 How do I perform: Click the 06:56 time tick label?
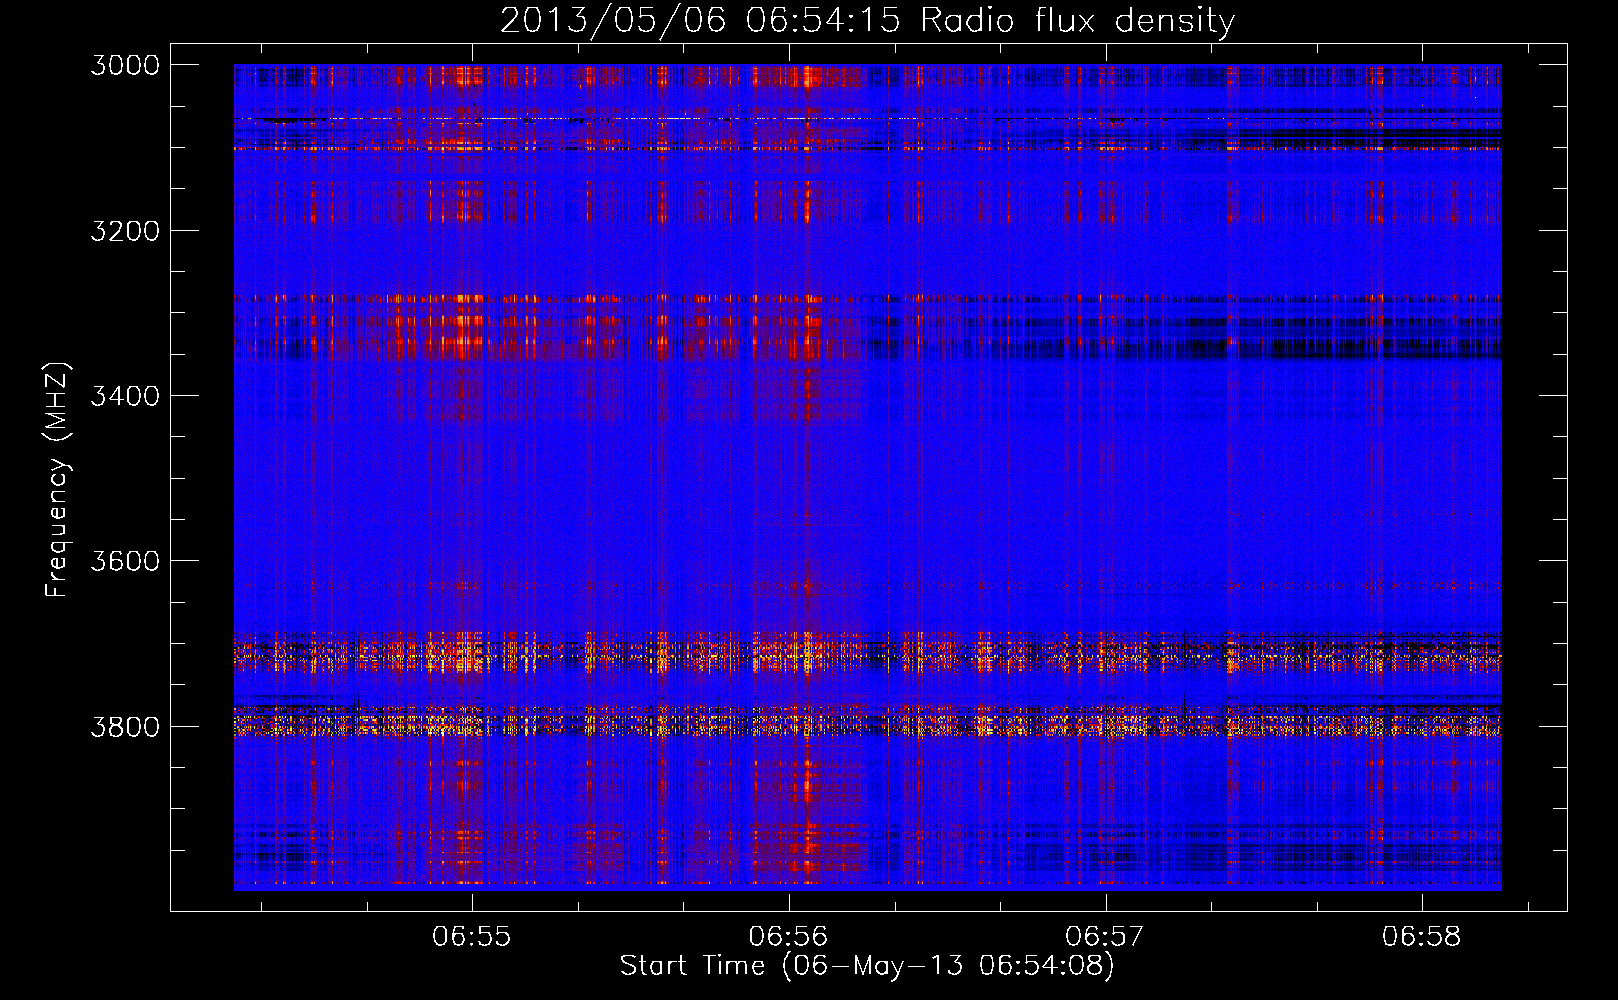788,937
